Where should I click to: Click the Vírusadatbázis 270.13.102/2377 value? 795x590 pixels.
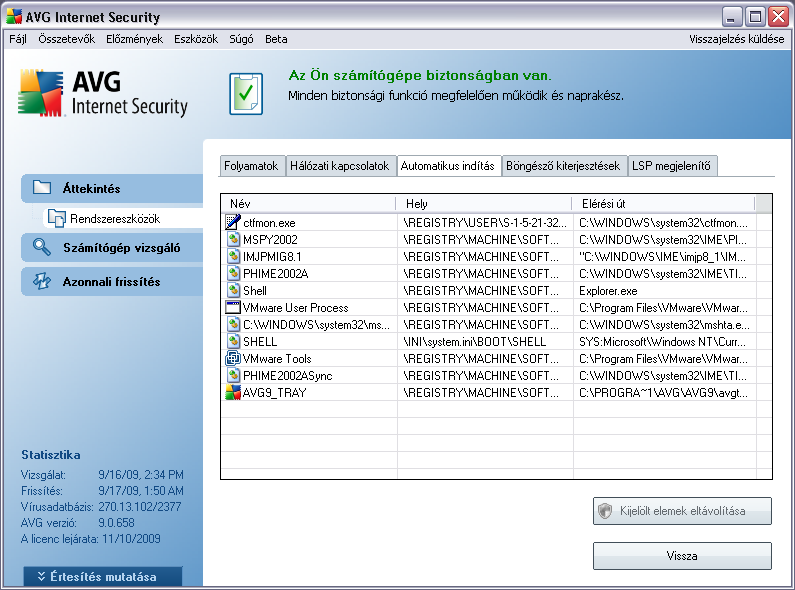click(139, 506)
